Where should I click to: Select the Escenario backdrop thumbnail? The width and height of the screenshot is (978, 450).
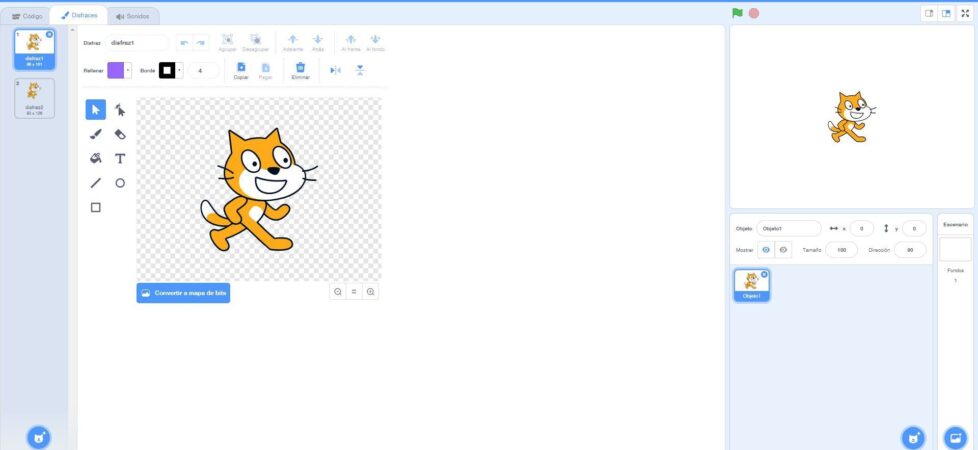(956, 249)
